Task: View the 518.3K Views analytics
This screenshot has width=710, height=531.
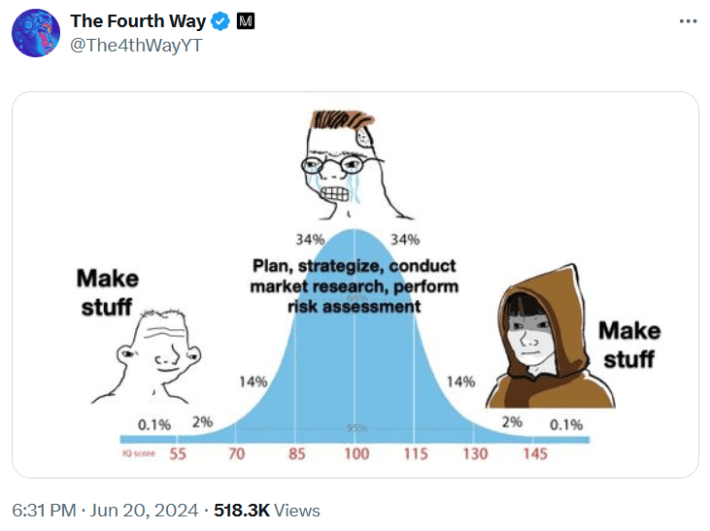Action: (x=266, y=510)
